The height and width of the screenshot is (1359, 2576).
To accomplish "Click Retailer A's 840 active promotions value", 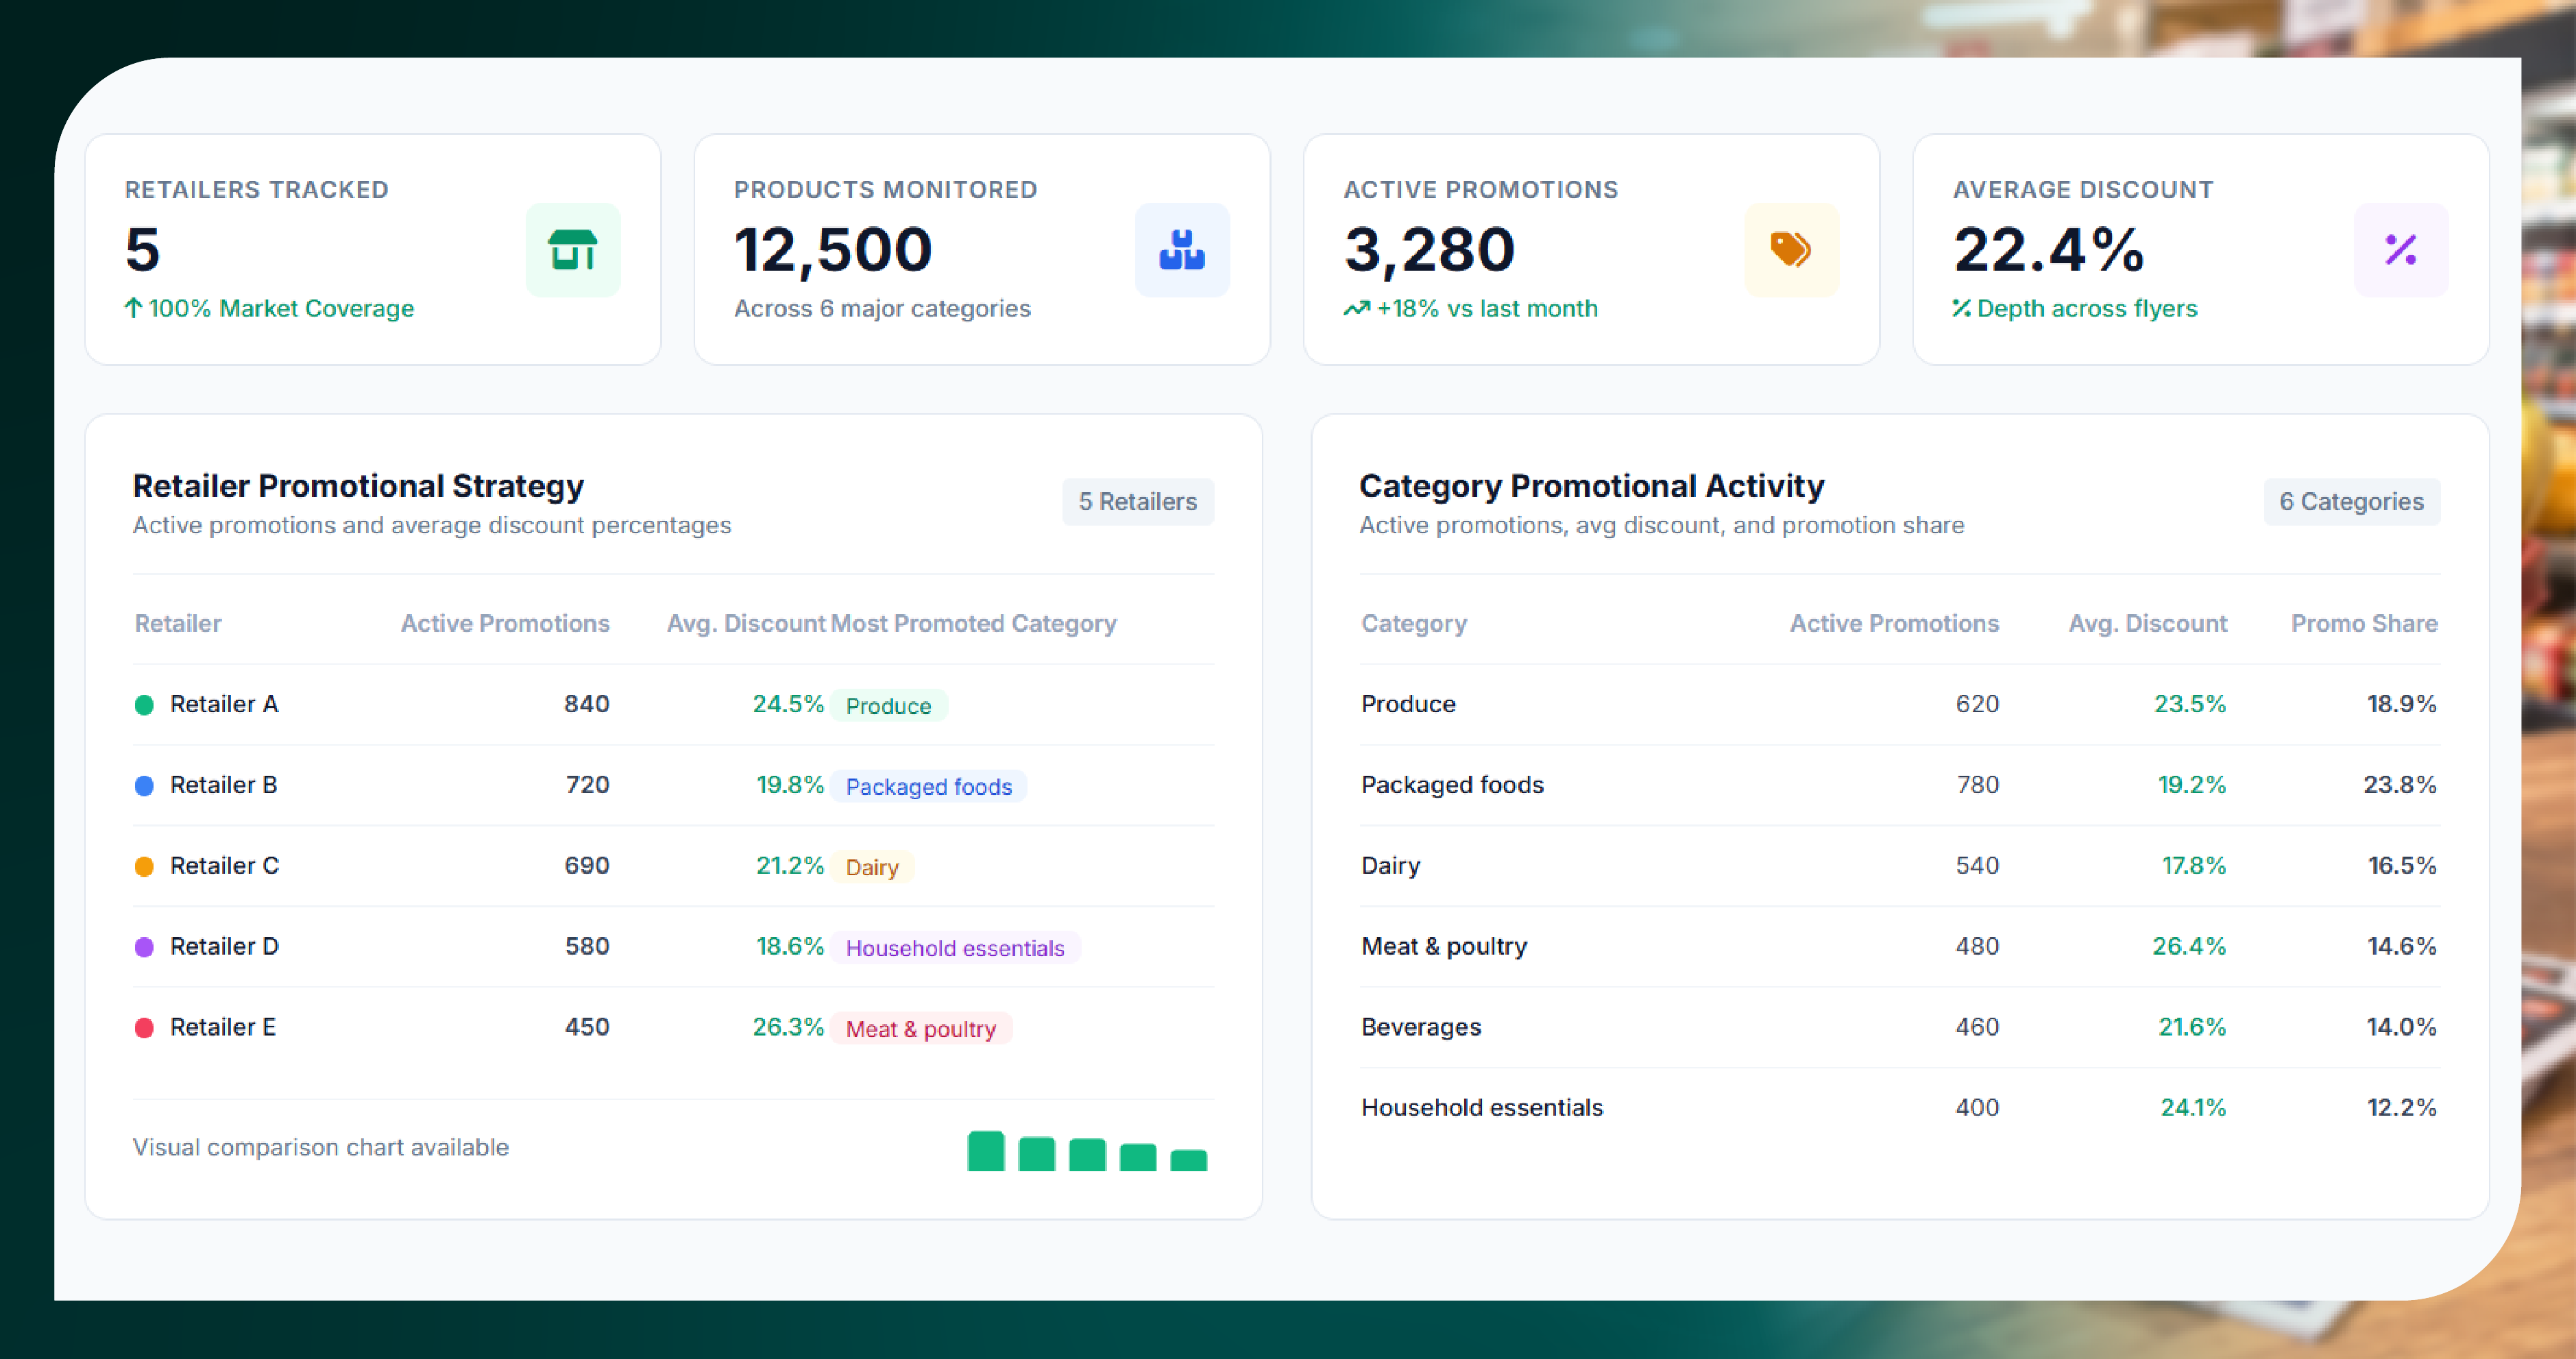I will [587, 704].
